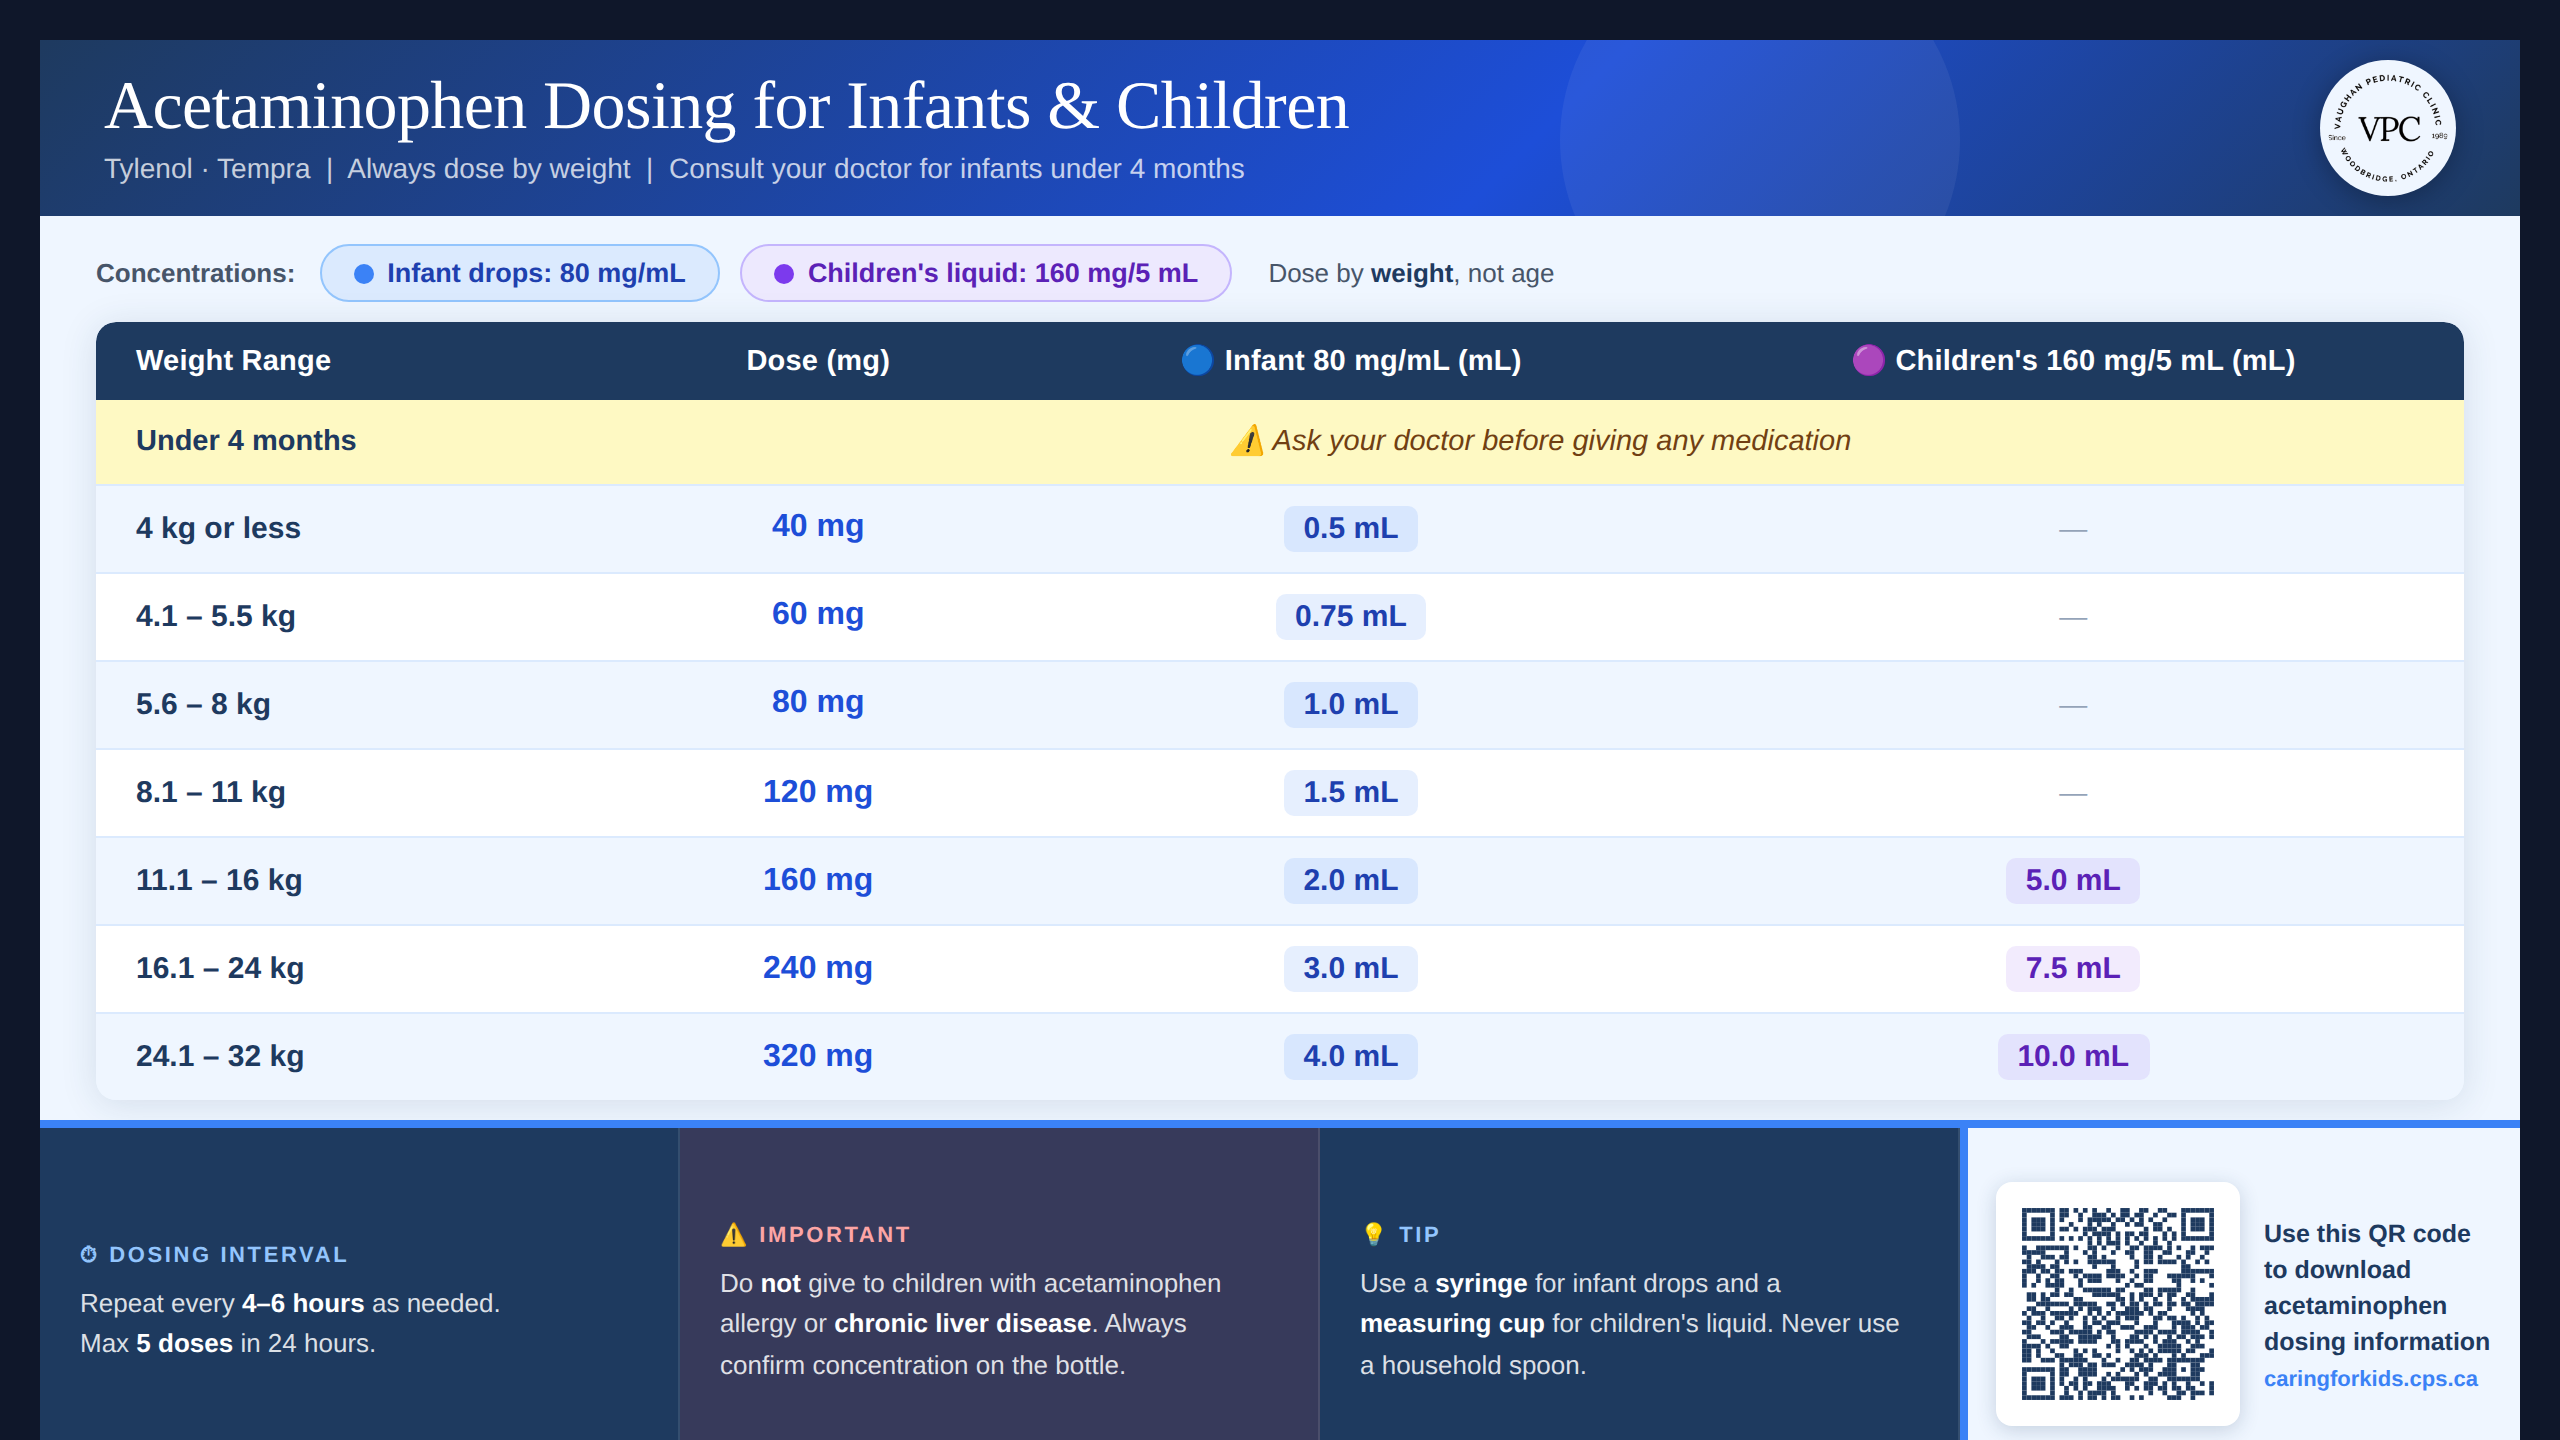2560x1440 pixels.
Task: Click the warning triangle beside Important
Action: coord(734,1235)
